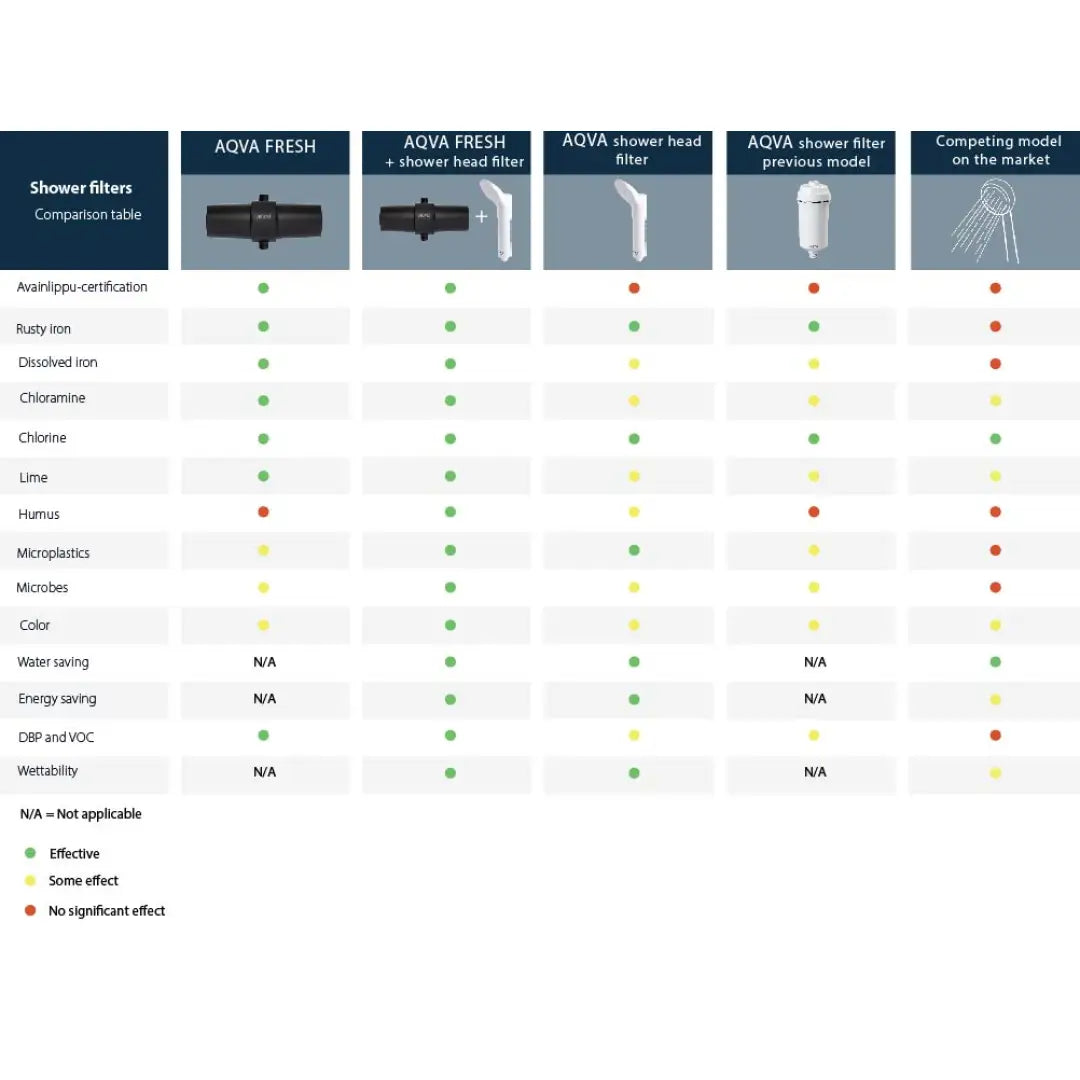The height and width of the screenshot is (1080, 1080).
Task: Open the AQVA previous model filter image
Action: click(x=815, y=221)
